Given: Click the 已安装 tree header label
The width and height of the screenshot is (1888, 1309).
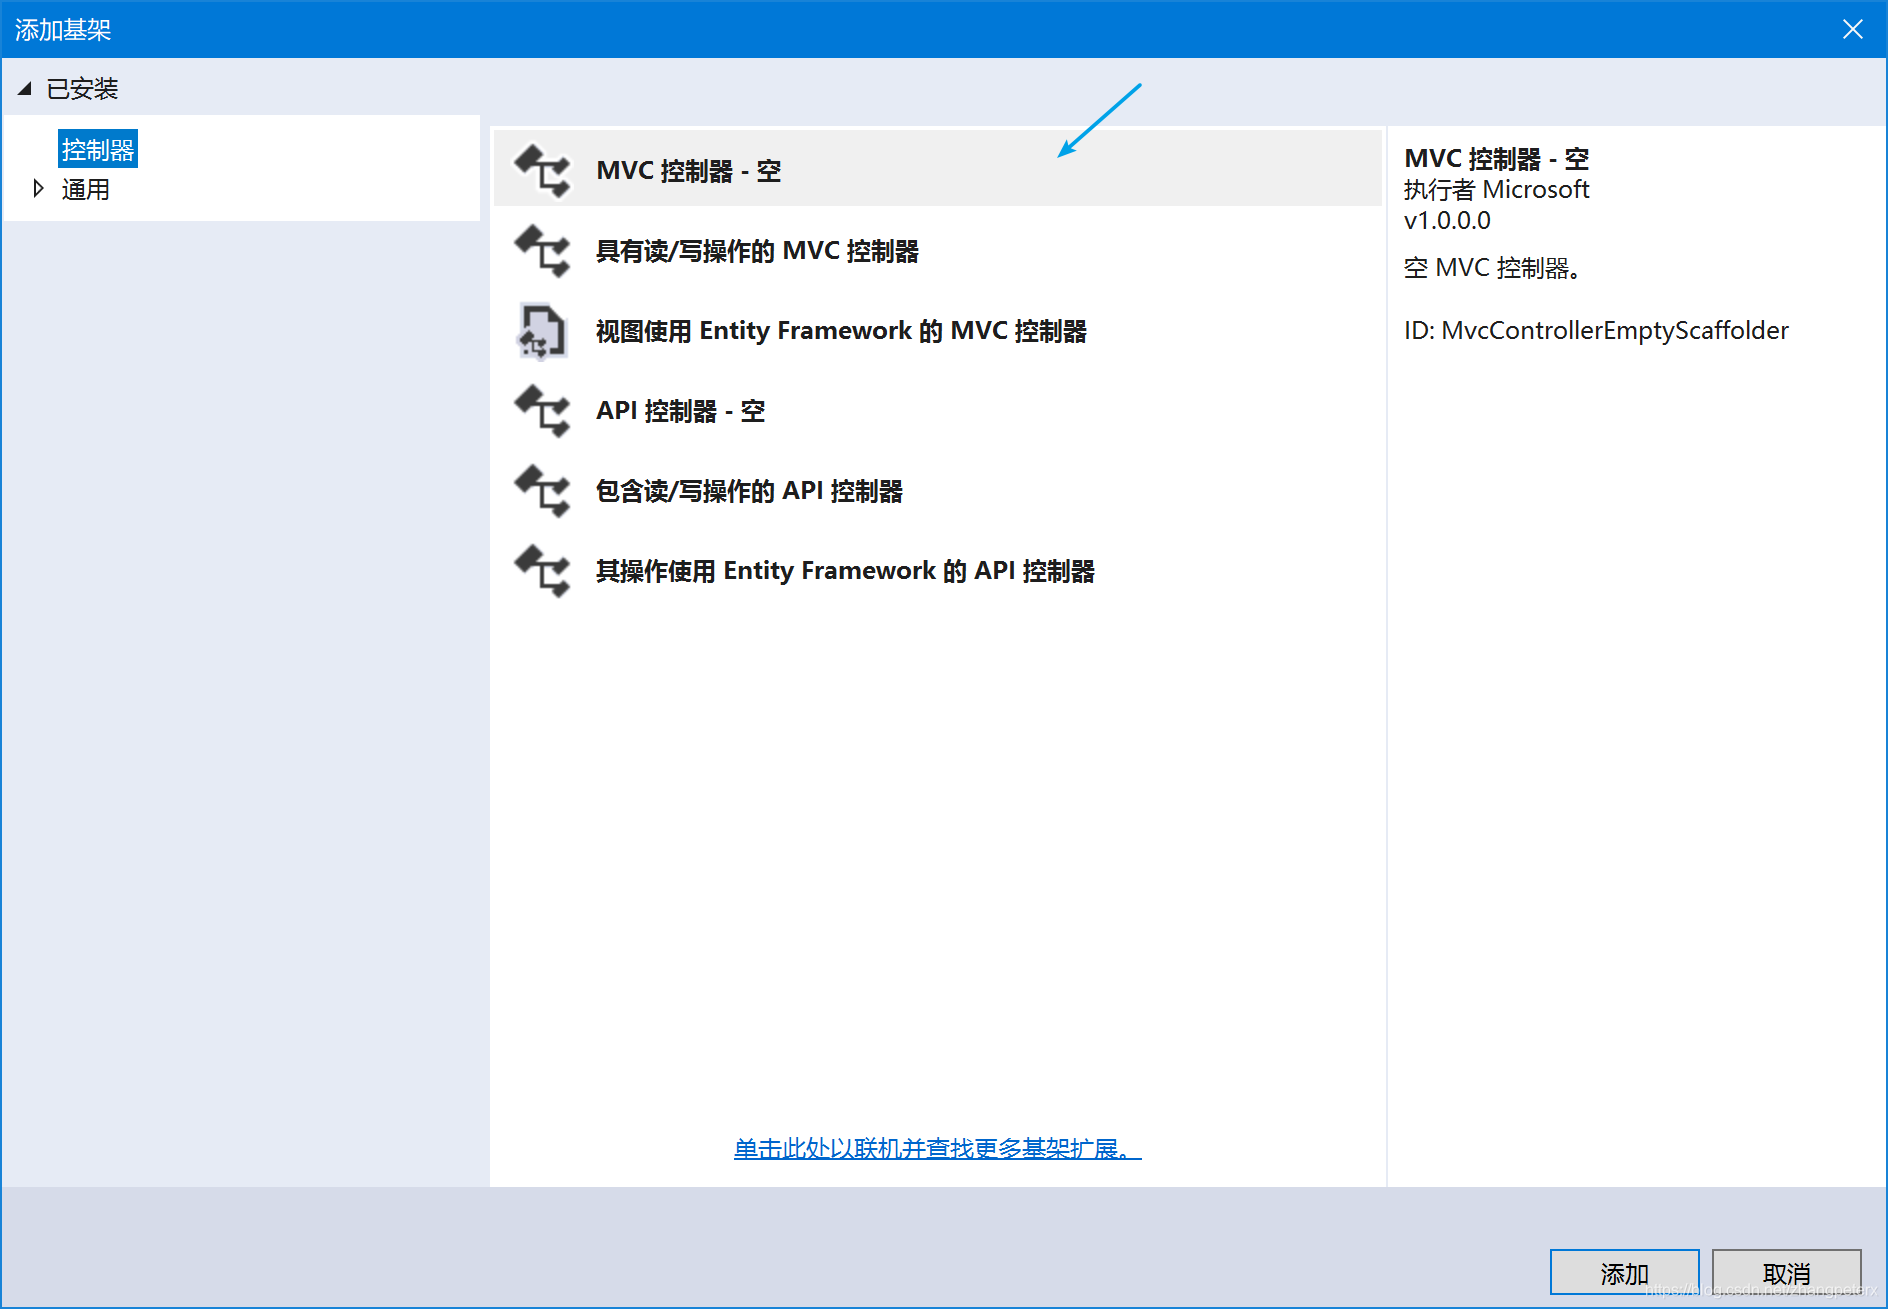Looking at the screenshot, I should pos(82,89).
